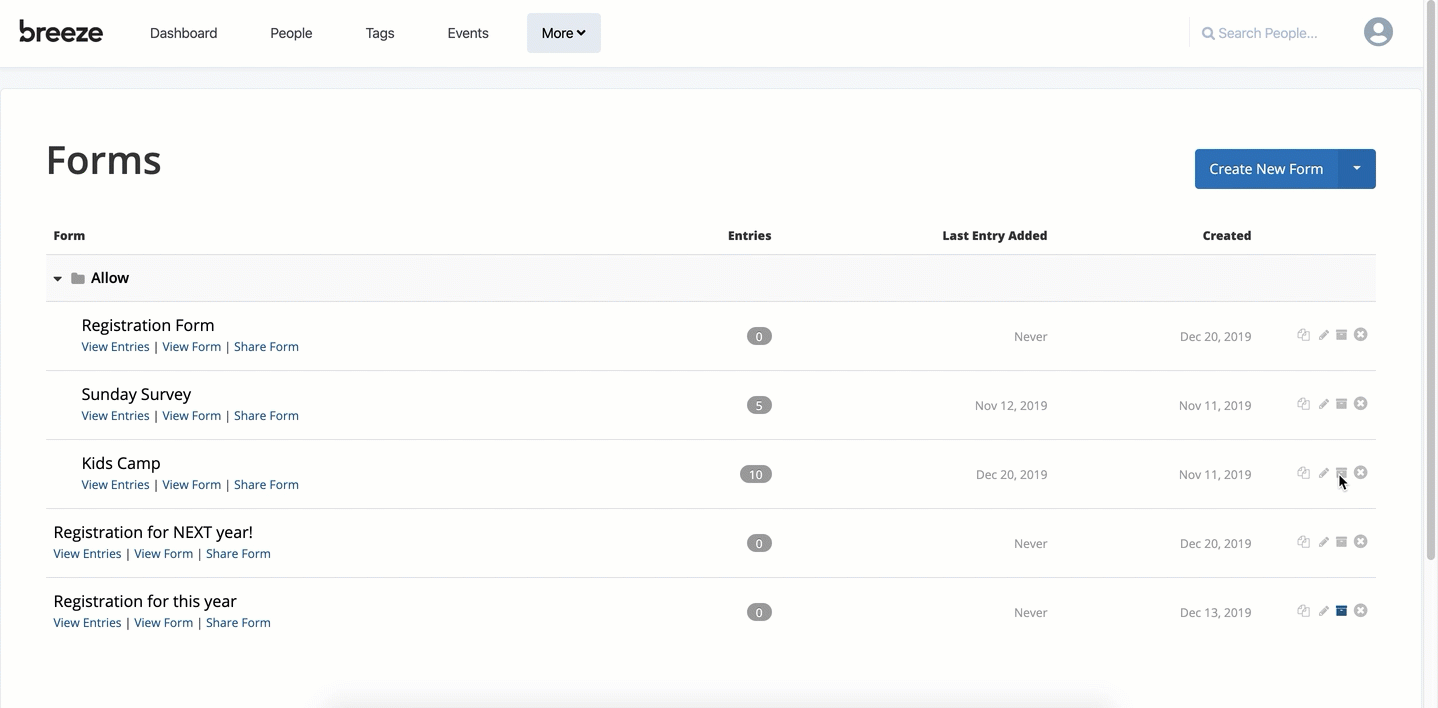Share the Kids Camp form

point(266,484)
